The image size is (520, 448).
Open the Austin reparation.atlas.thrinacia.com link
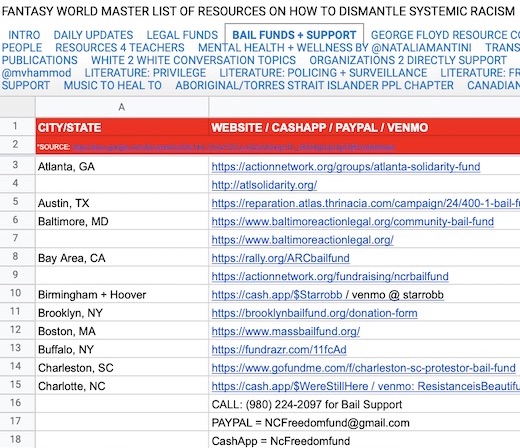pos(365,203)
